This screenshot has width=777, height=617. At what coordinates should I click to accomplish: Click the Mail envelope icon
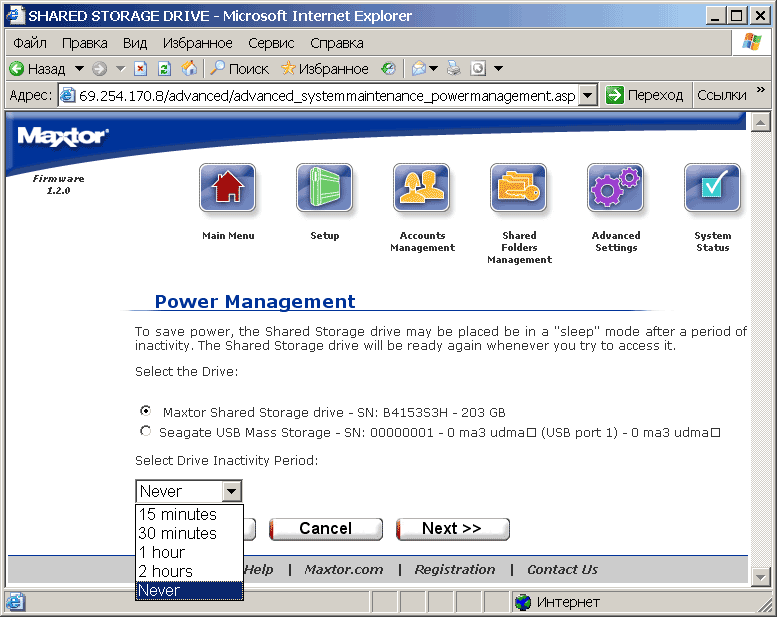click(419, 68)
